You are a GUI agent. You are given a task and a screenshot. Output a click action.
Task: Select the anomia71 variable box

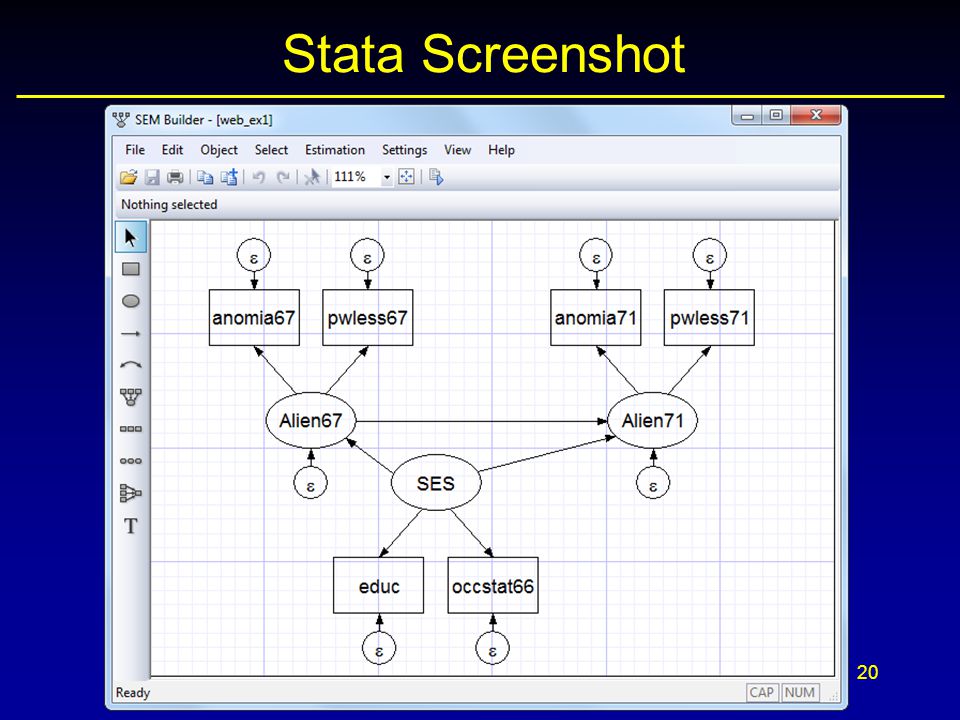(596, 318)
